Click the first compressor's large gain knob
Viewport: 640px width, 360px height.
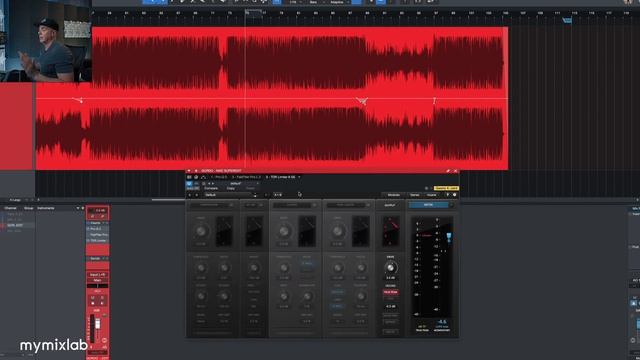(201, 231)
